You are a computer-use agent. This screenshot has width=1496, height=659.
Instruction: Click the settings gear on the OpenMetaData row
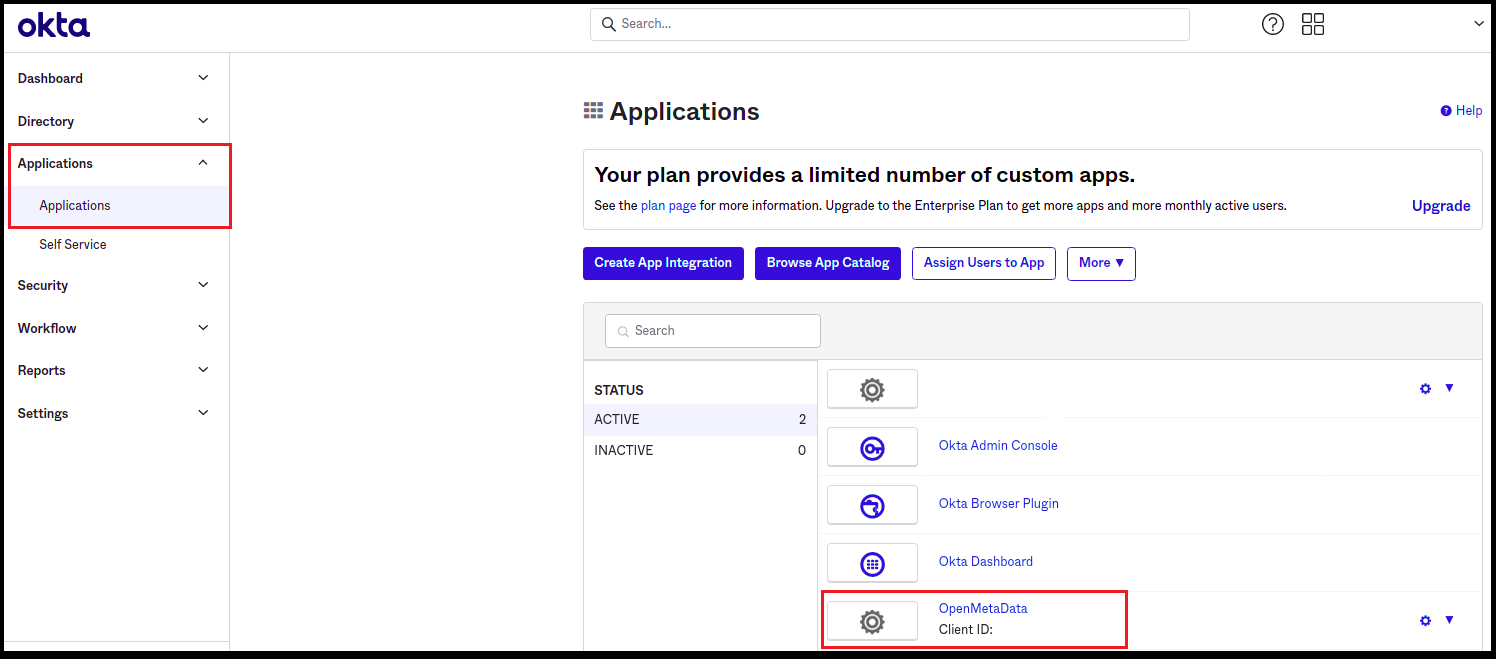(1424, 620)
